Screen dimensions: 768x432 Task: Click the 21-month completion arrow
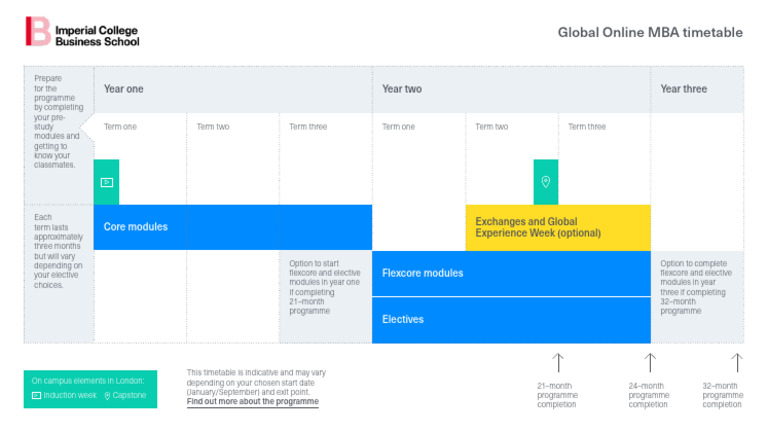[558, 363]
